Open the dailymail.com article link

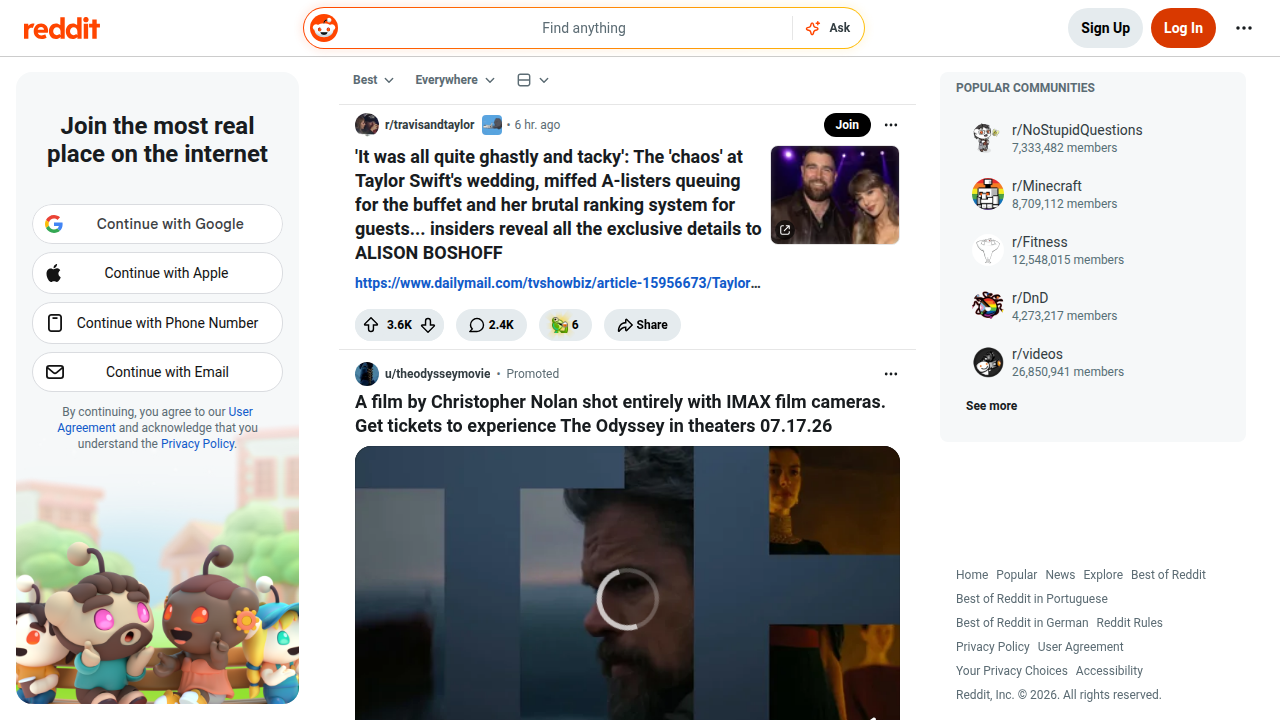pyautogui.click(x=558, y=283)
